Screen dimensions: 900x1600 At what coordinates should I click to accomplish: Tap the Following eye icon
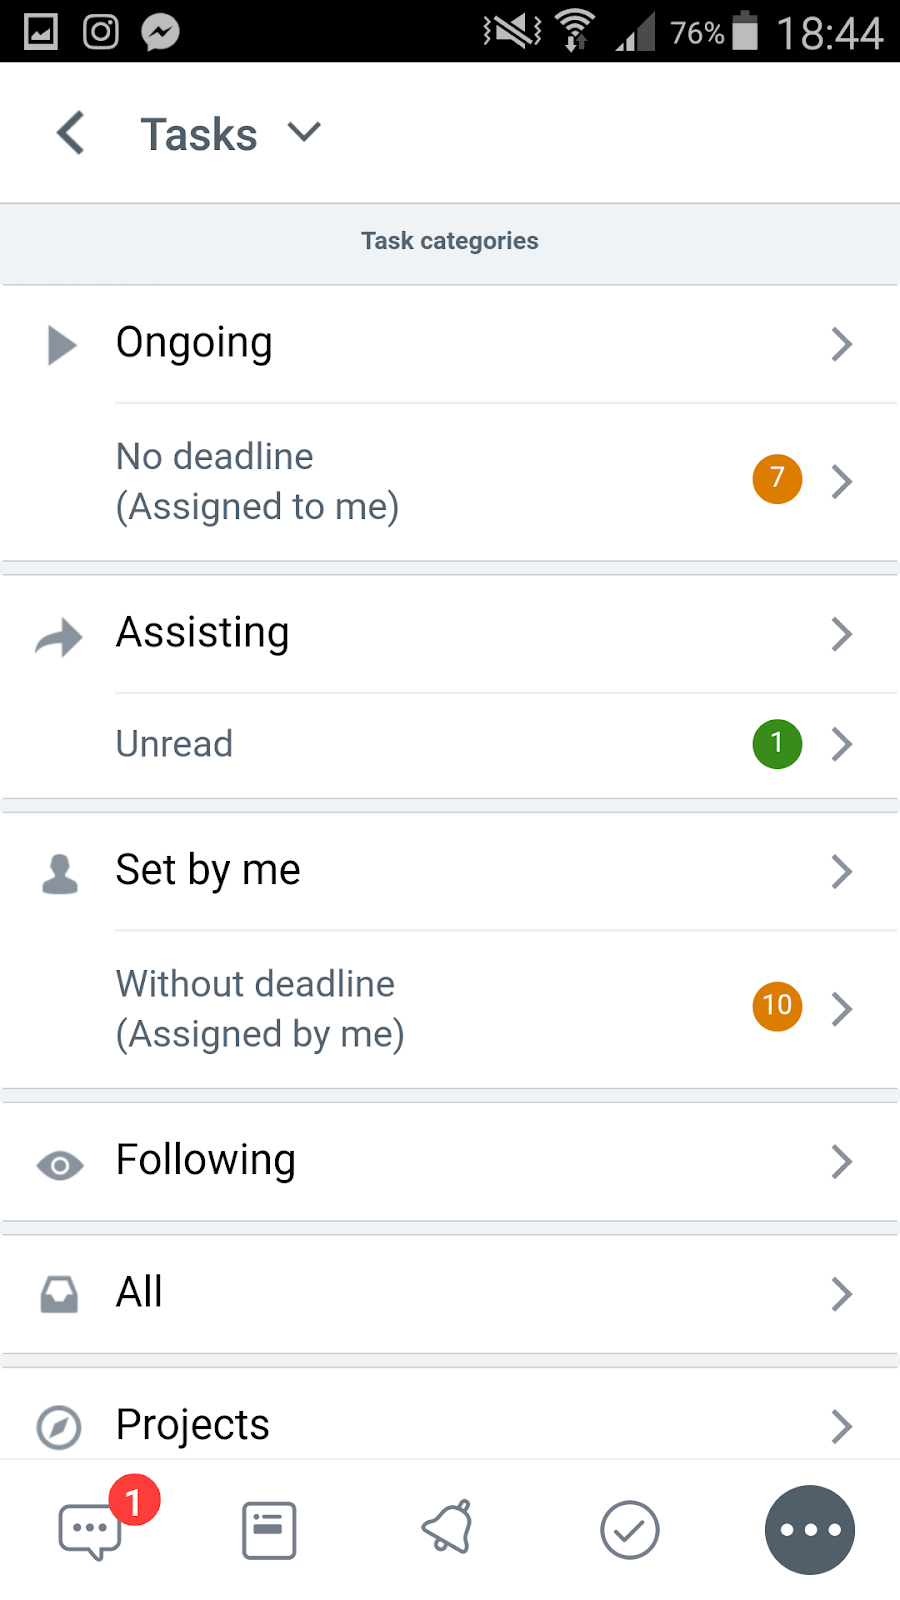coord(60,1165)
